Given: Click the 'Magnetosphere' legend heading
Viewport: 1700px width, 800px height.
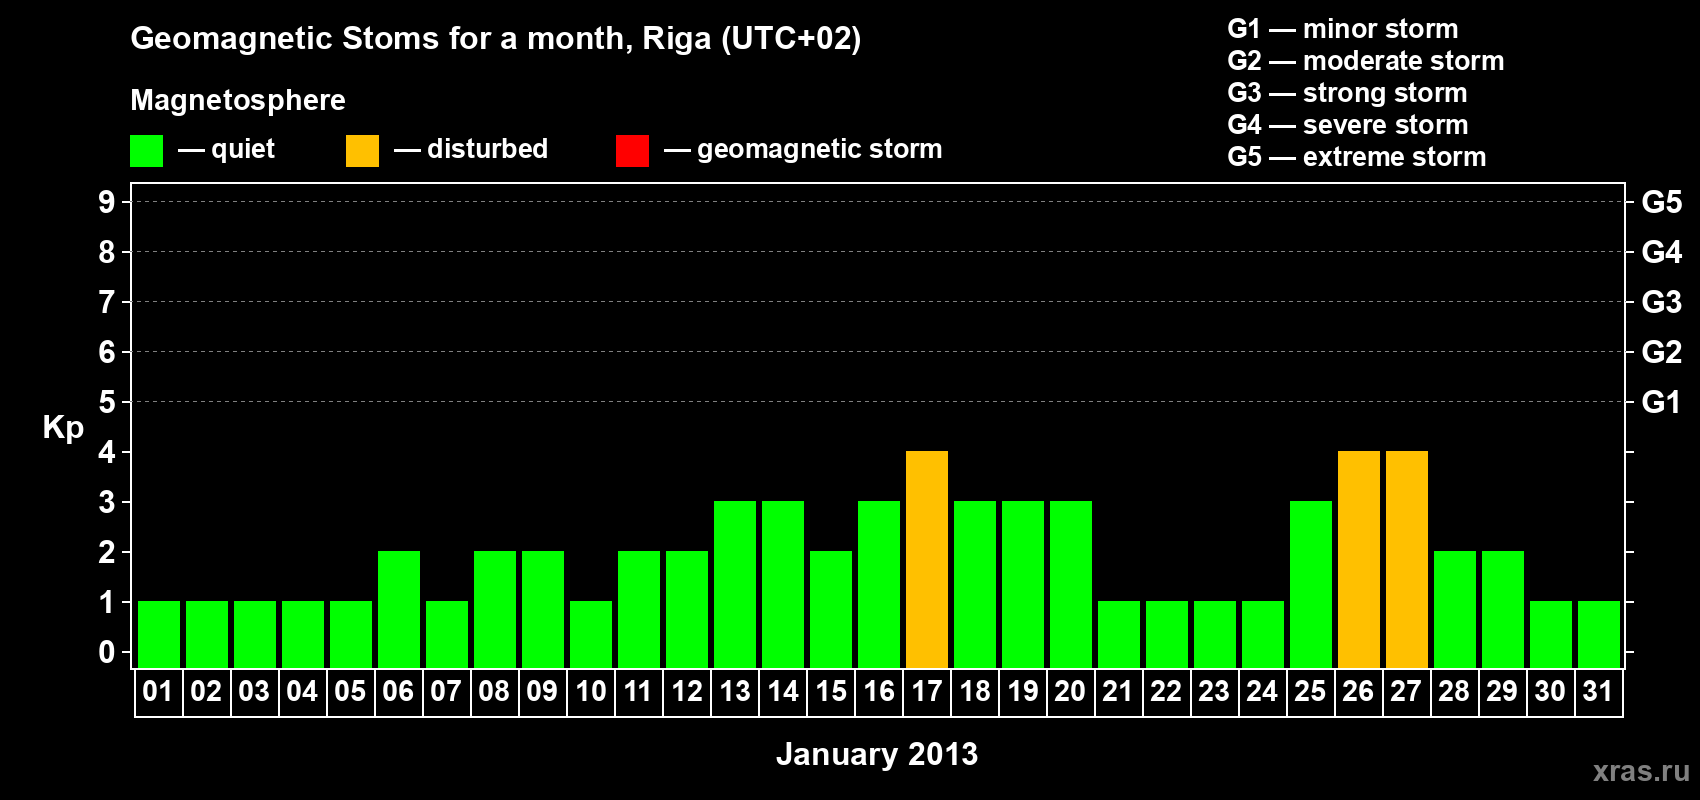Looking at the screenshot, I should point(238,100).
